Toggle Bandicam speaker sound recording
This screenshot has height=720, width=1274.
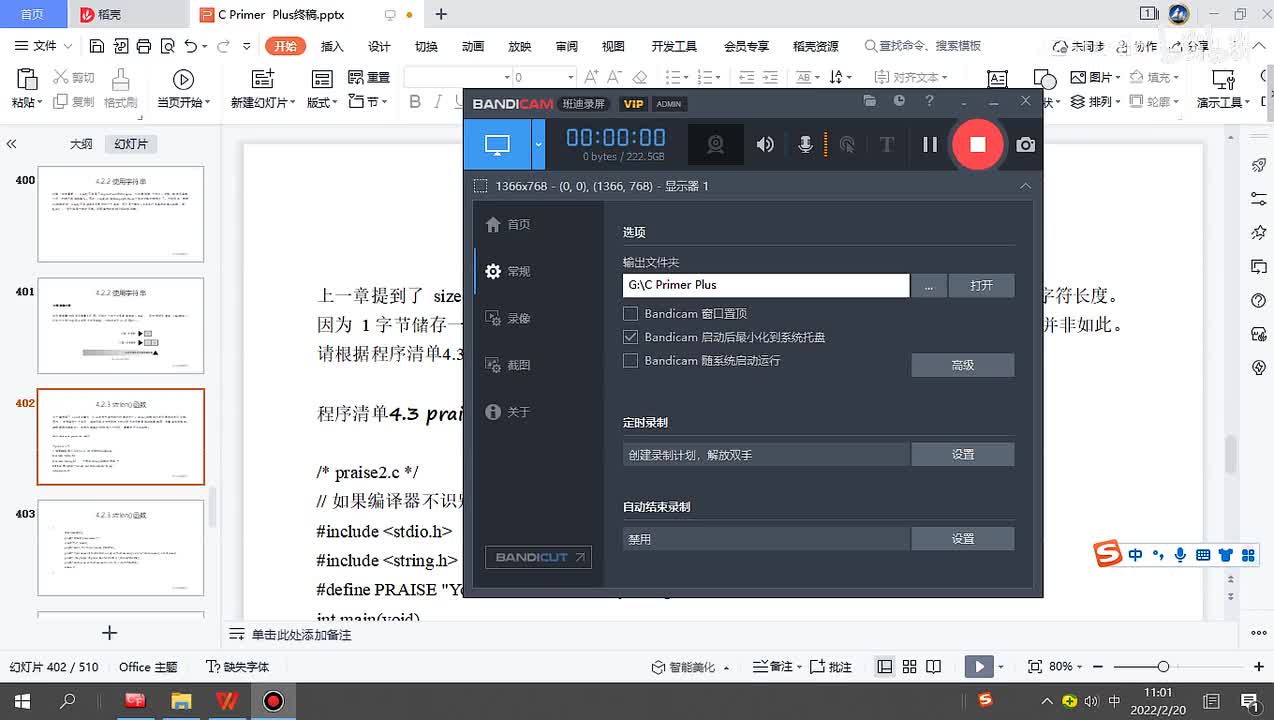point(765,145)
